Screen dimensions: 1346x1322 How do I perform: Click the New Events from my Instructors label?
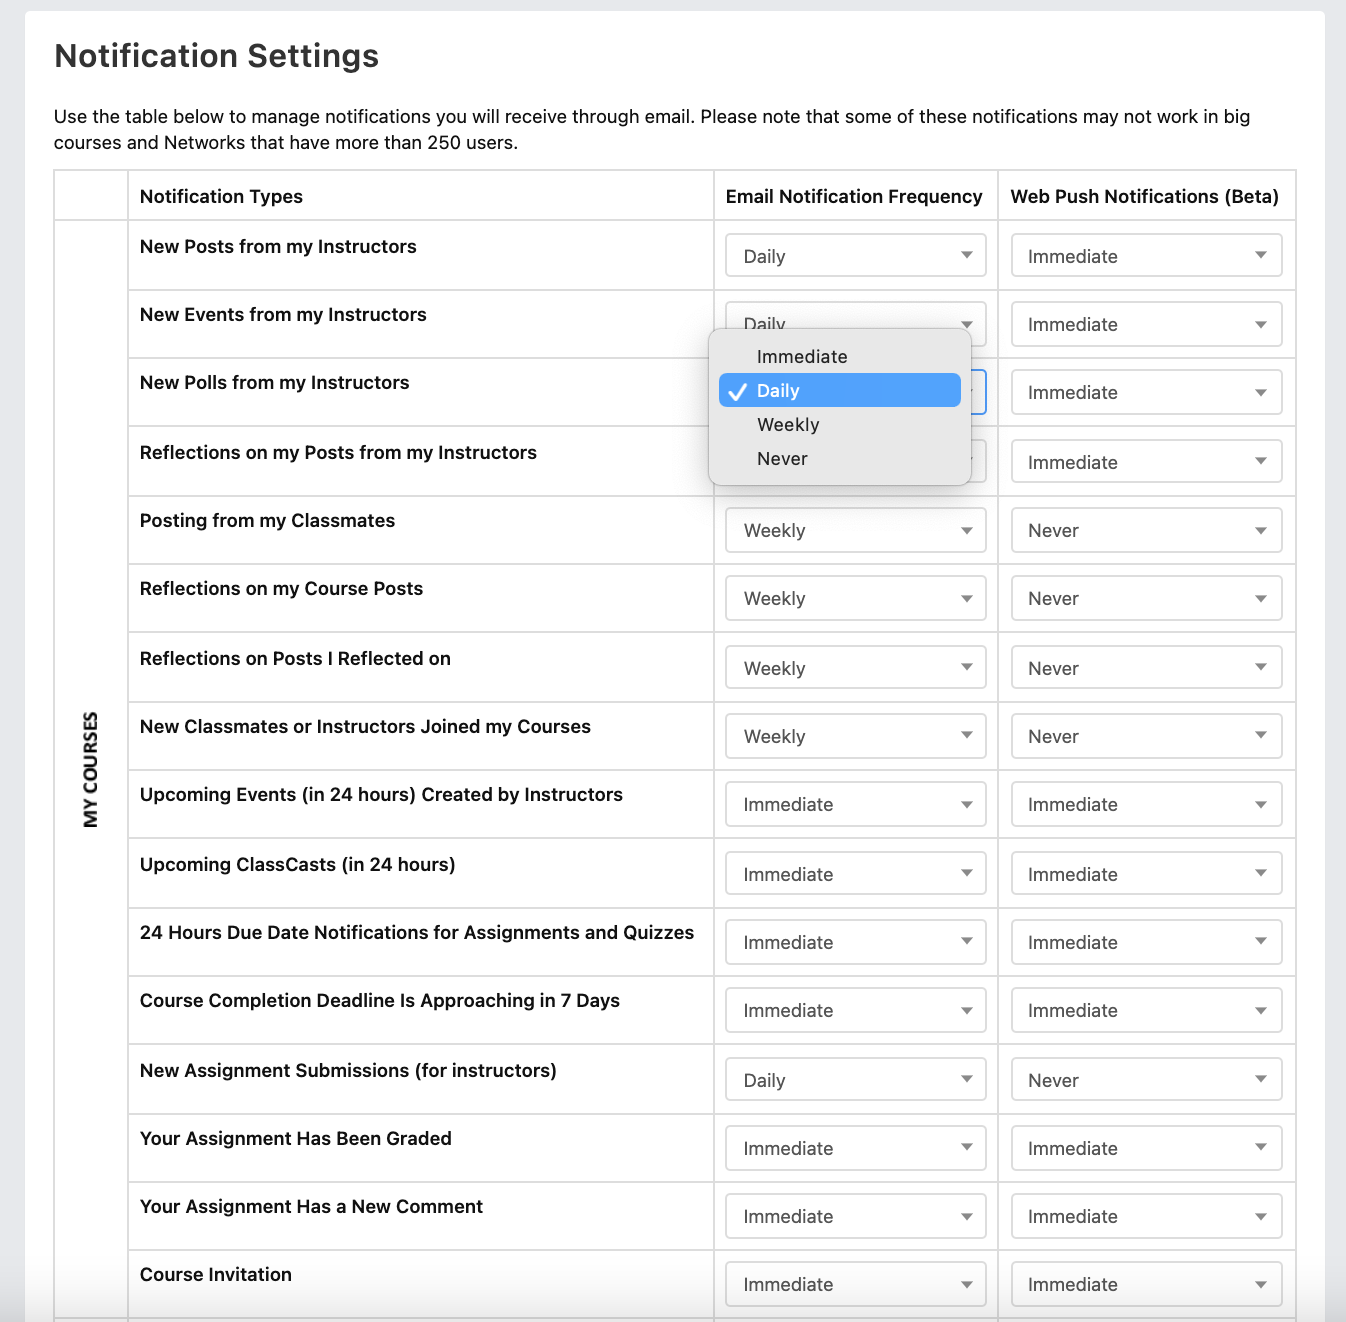tap(283, 315)
